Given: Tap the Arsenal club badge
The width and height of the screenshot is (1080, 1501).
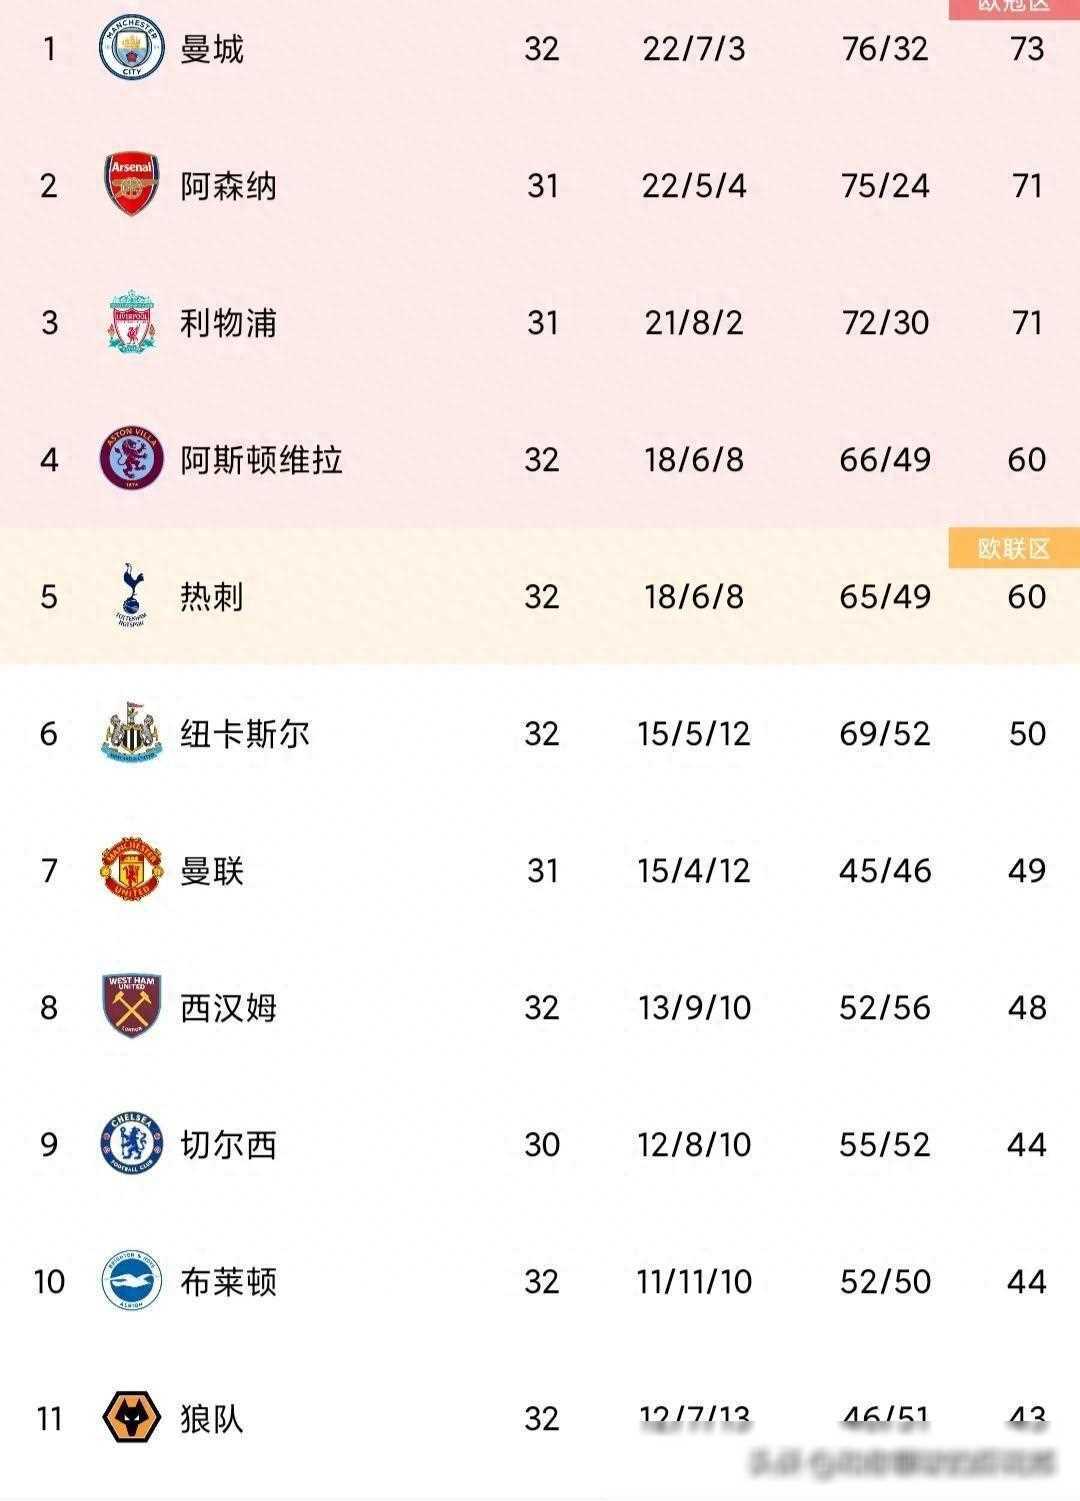Looking at the screenshot, I should [x=131, y=185].
